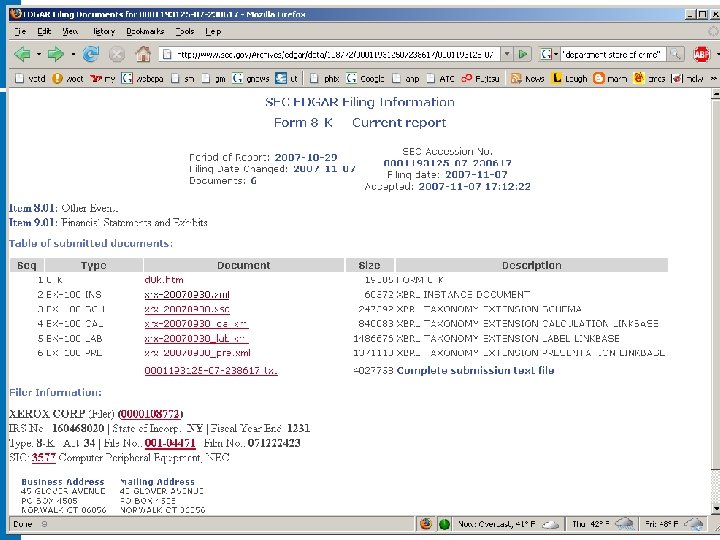Open the d8k.htm document link

pos(164,280)
